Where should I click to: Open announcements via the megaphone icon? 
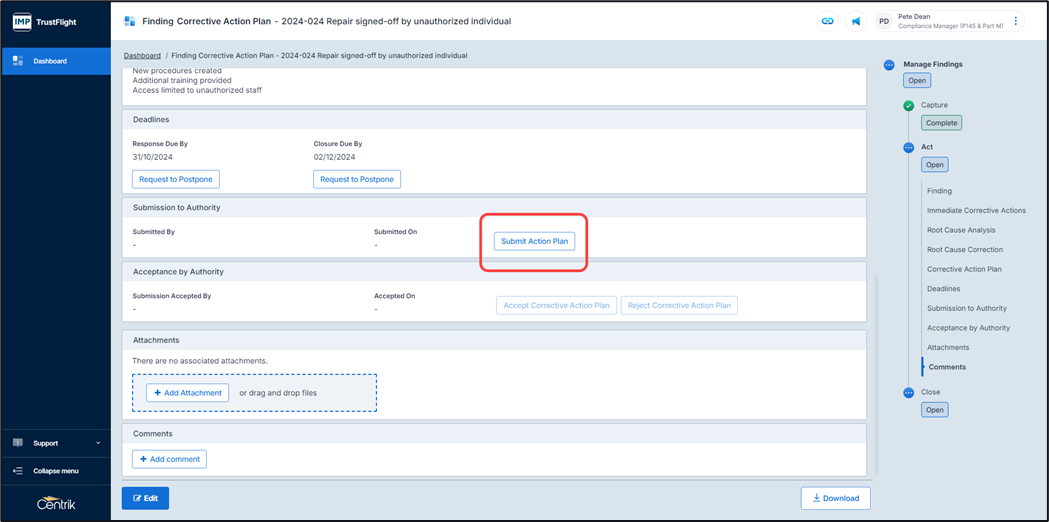click(856, 21)
